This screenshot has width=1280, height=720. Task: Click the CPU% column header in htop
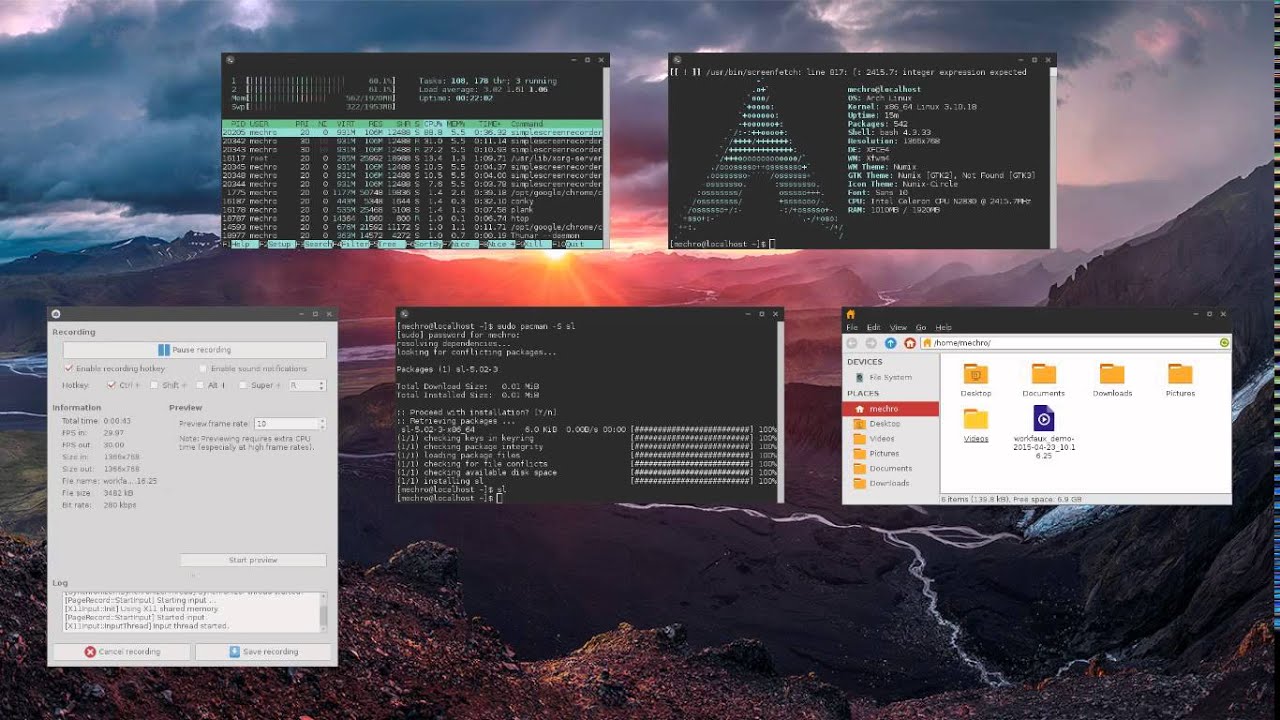[x=433, y=124]
